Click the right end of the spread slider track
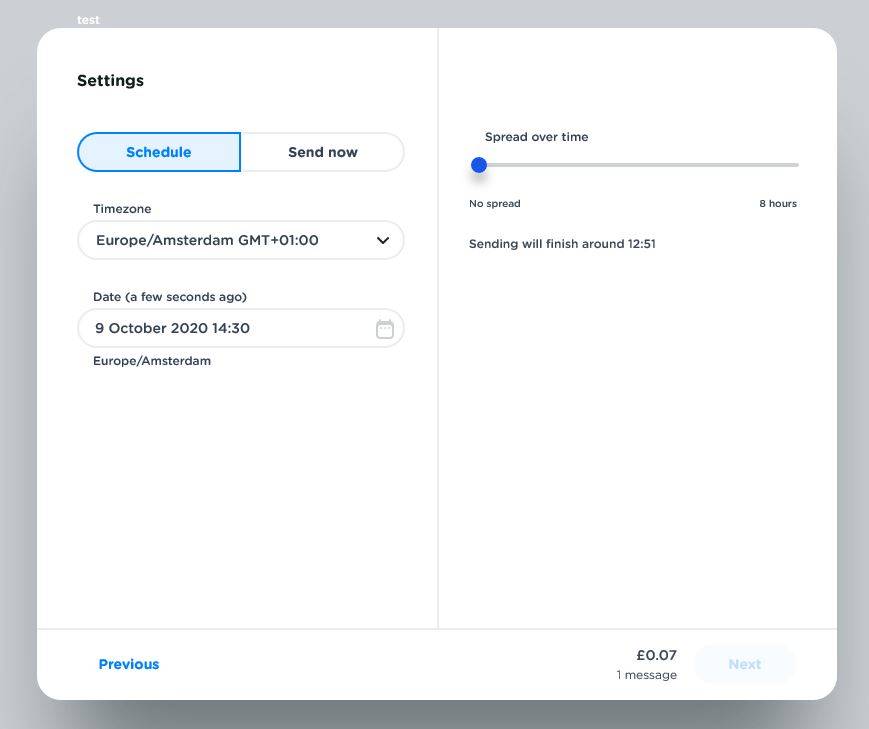 click(795, 165)
